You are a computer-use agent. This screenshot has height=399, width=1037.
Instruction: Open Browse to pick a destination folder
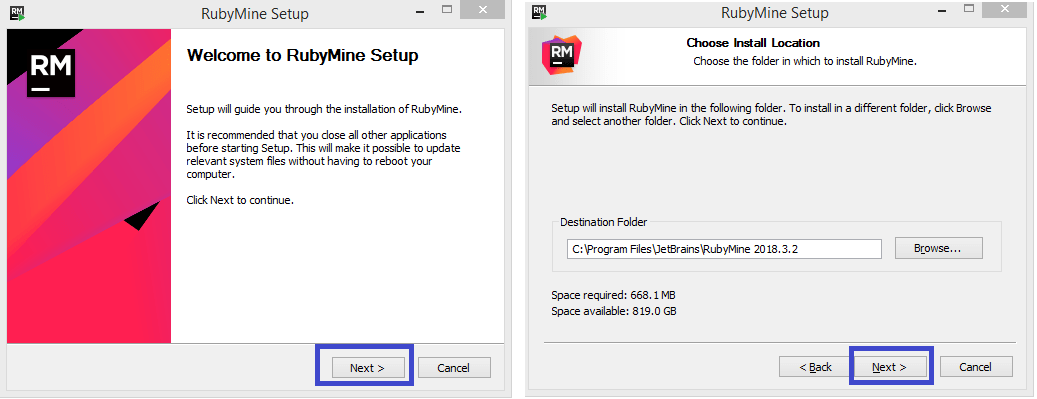coord(938,248)
